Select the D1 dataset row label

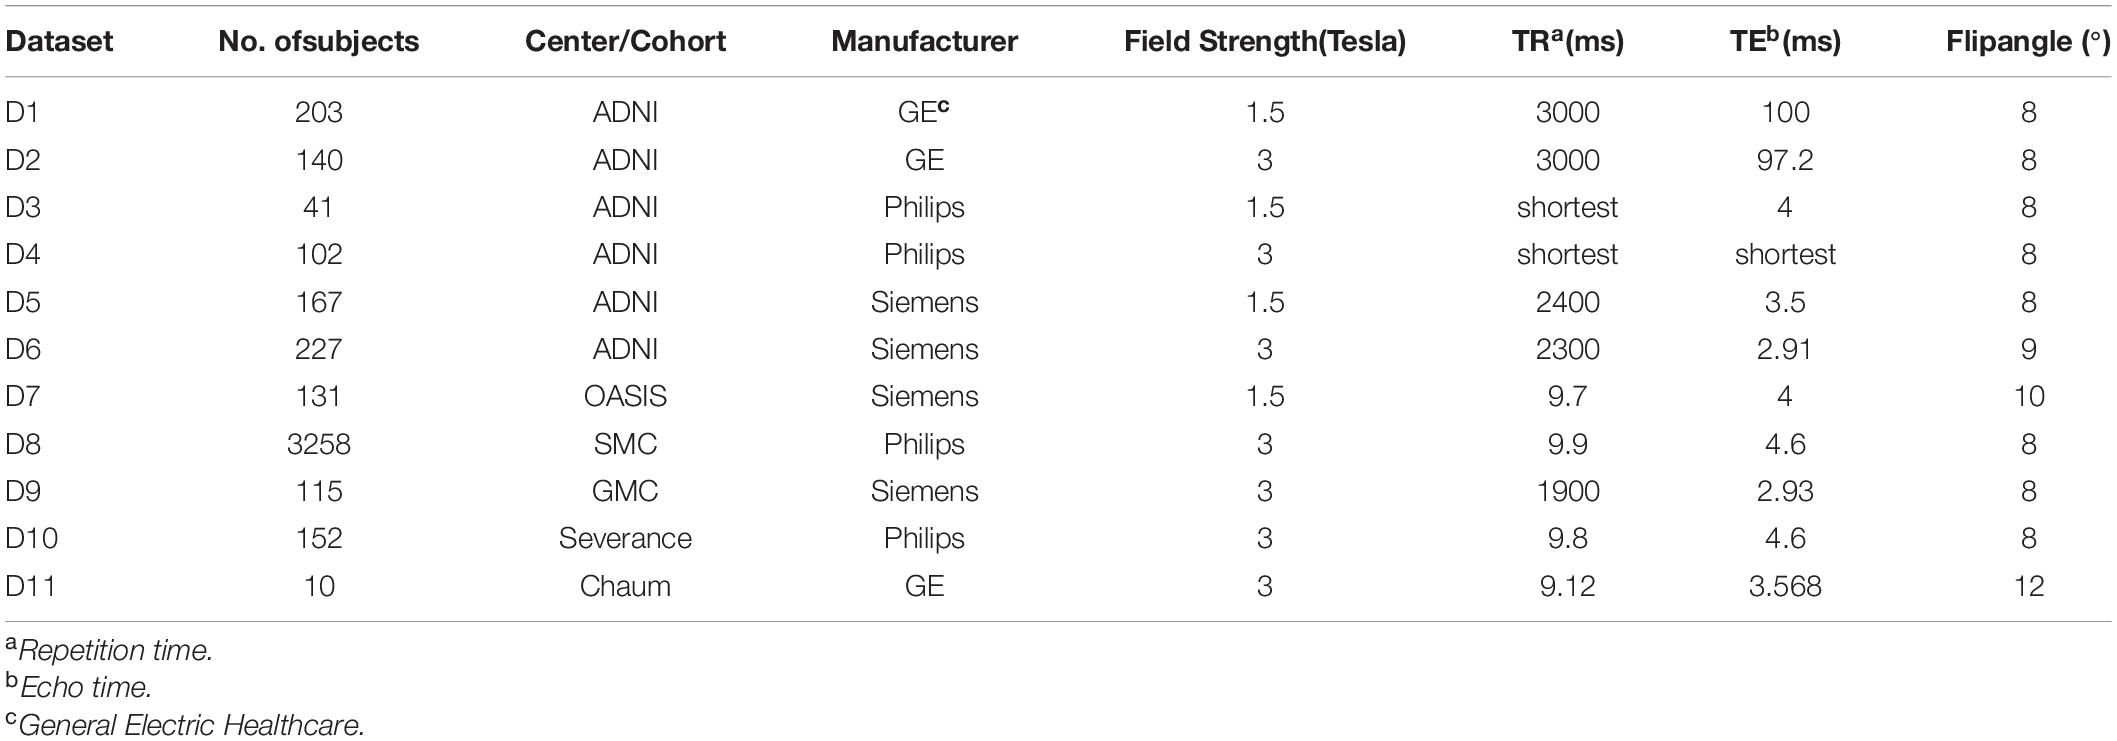click(22, 112)
